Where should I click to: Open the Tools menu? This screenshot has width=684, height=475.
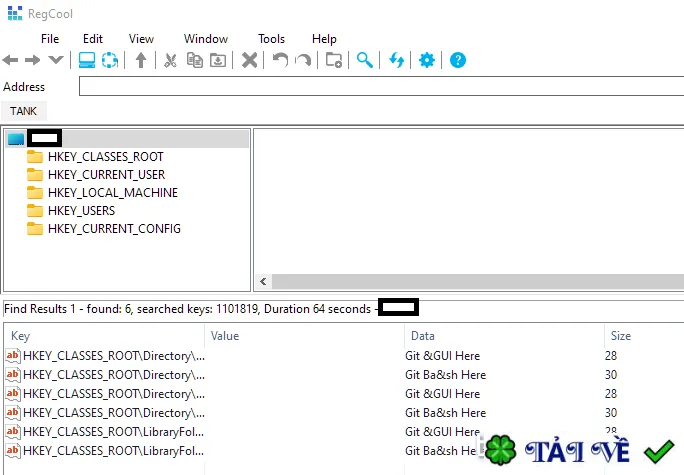pos(271,39)
